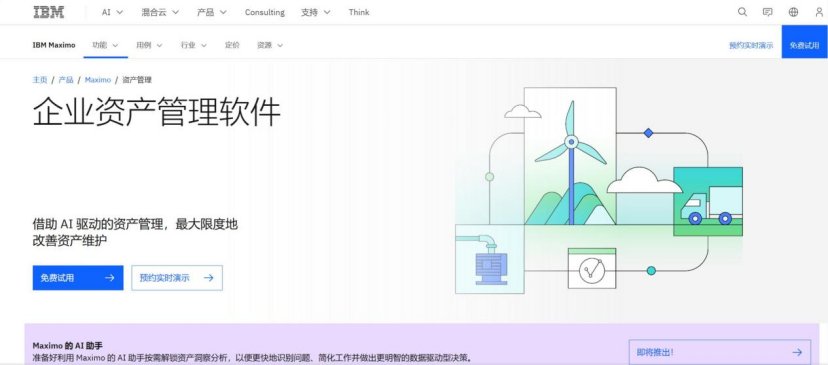
Task: Open the chat message icon
Action: point(768,12)
